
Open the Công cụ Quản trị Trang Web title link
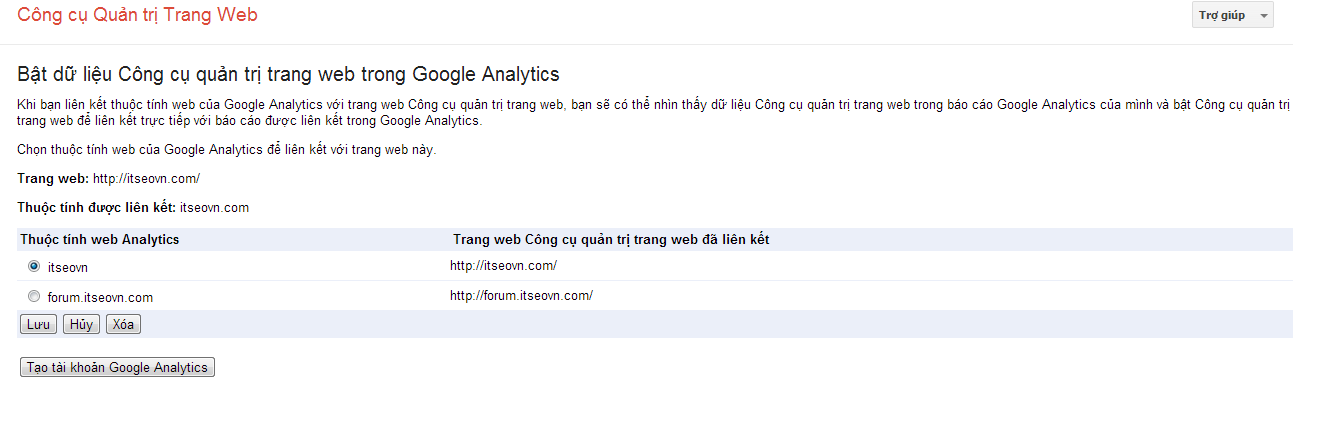[137, 15]
